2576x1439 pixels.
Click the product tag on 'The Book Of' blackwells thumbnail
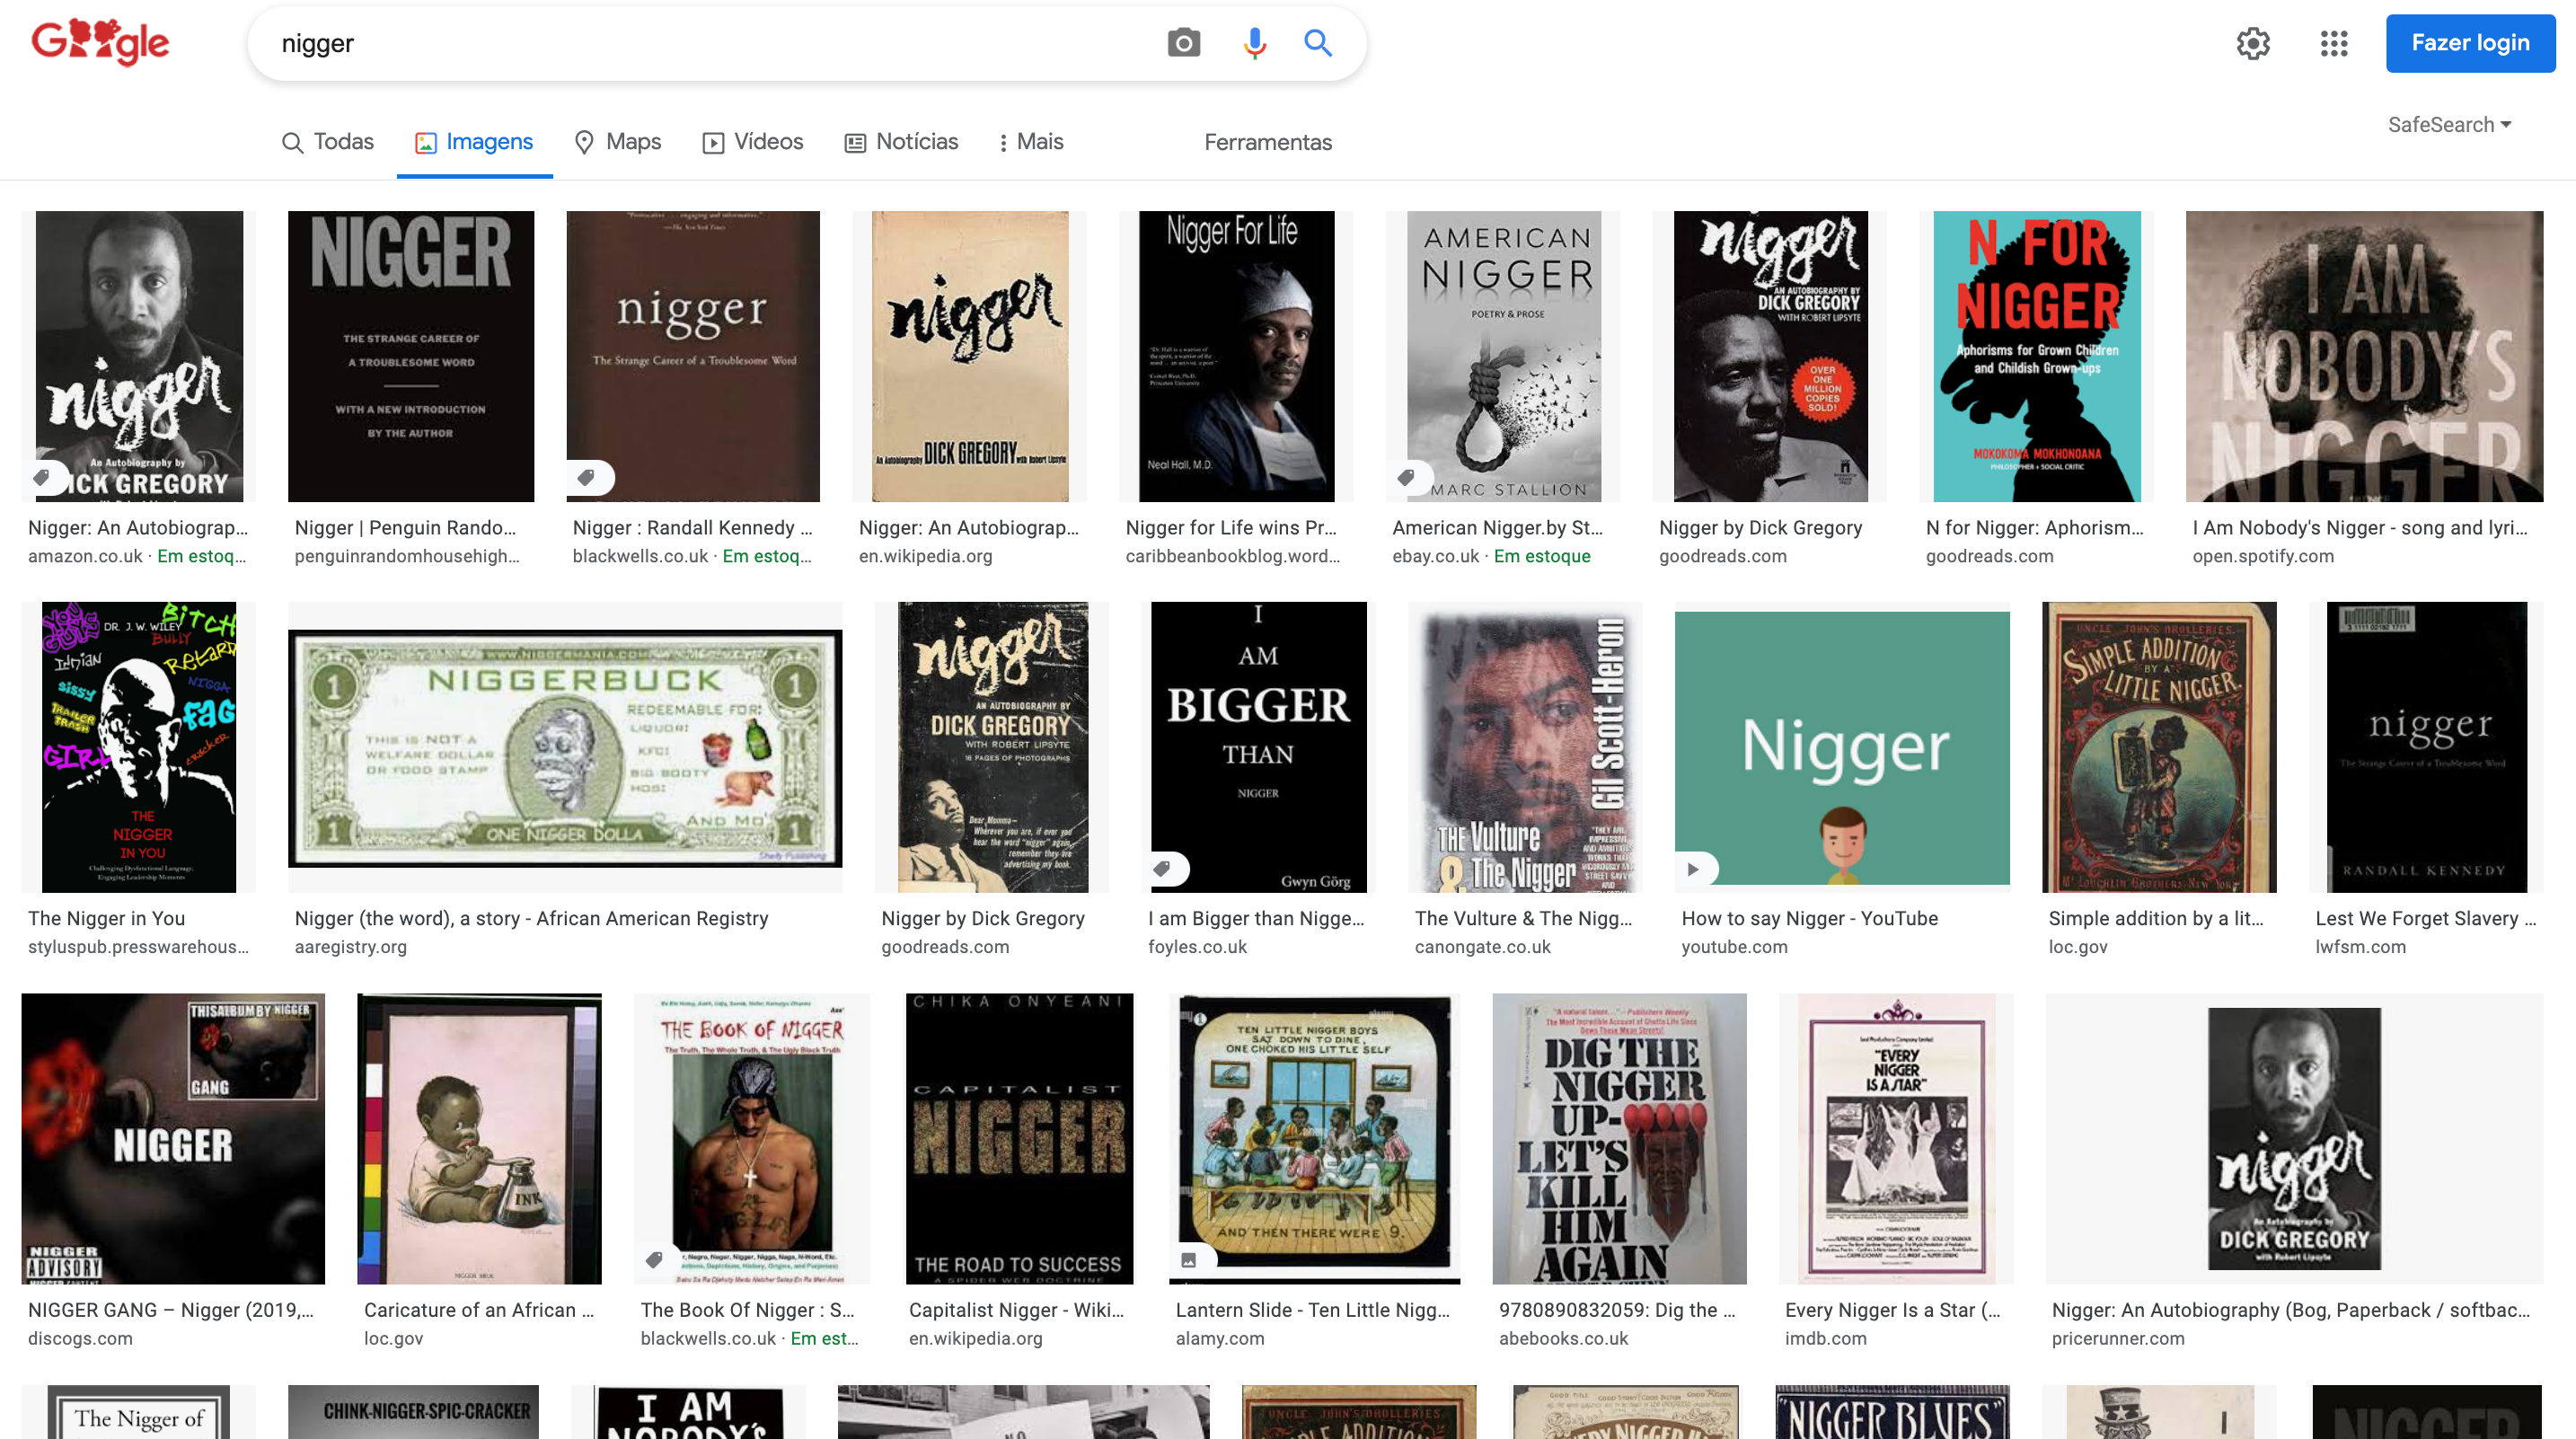(x=655, y=1260)
